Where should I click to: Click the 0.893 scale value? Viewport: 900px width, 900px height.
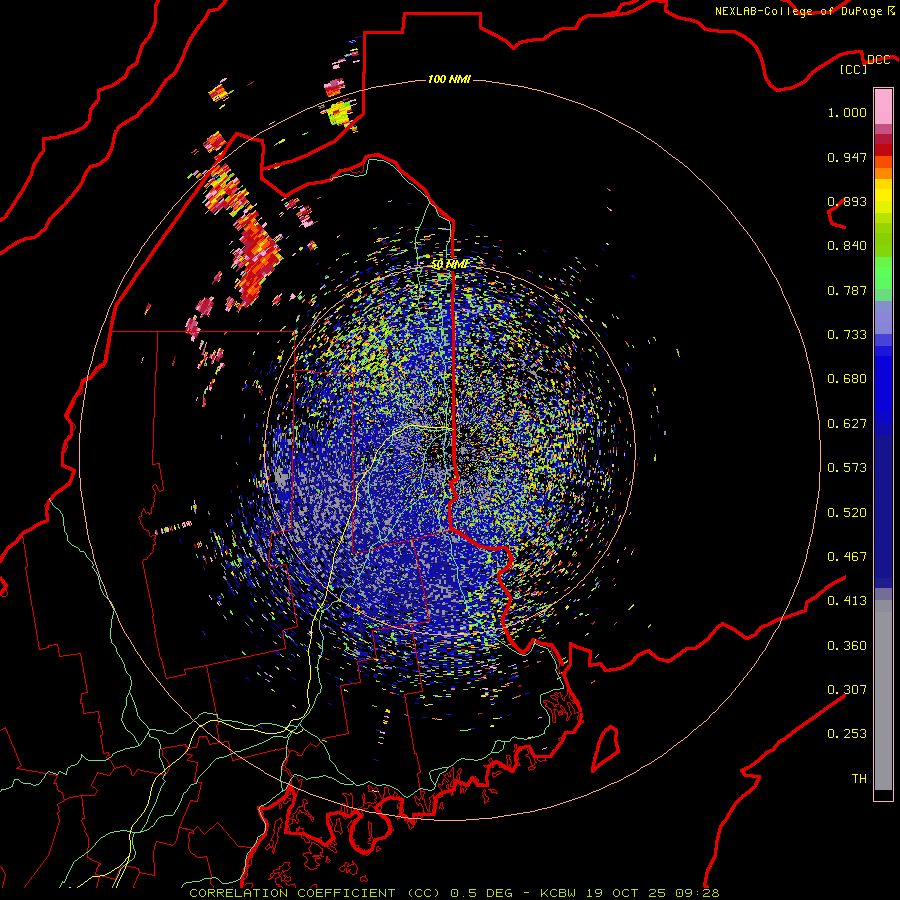847,201
